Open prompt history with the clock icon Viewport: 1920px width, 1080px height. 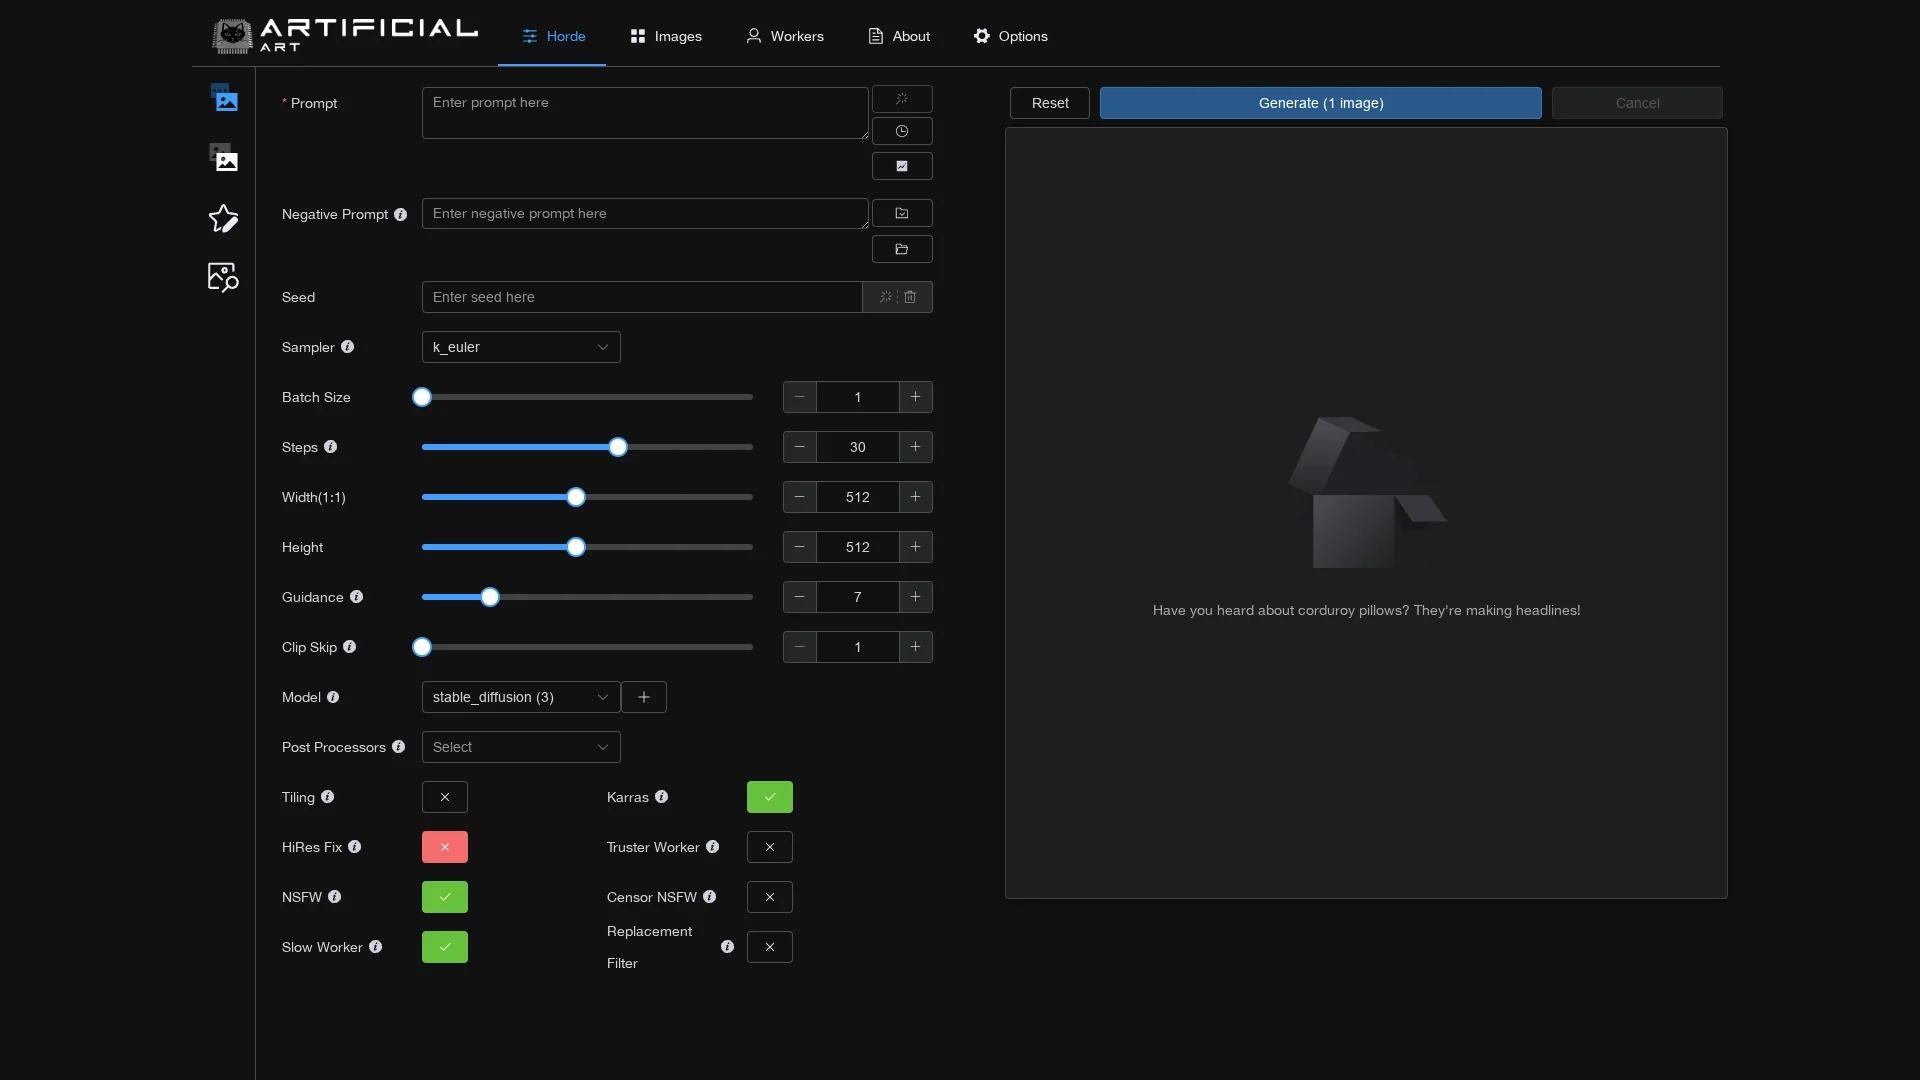click(x=902, y=131)
